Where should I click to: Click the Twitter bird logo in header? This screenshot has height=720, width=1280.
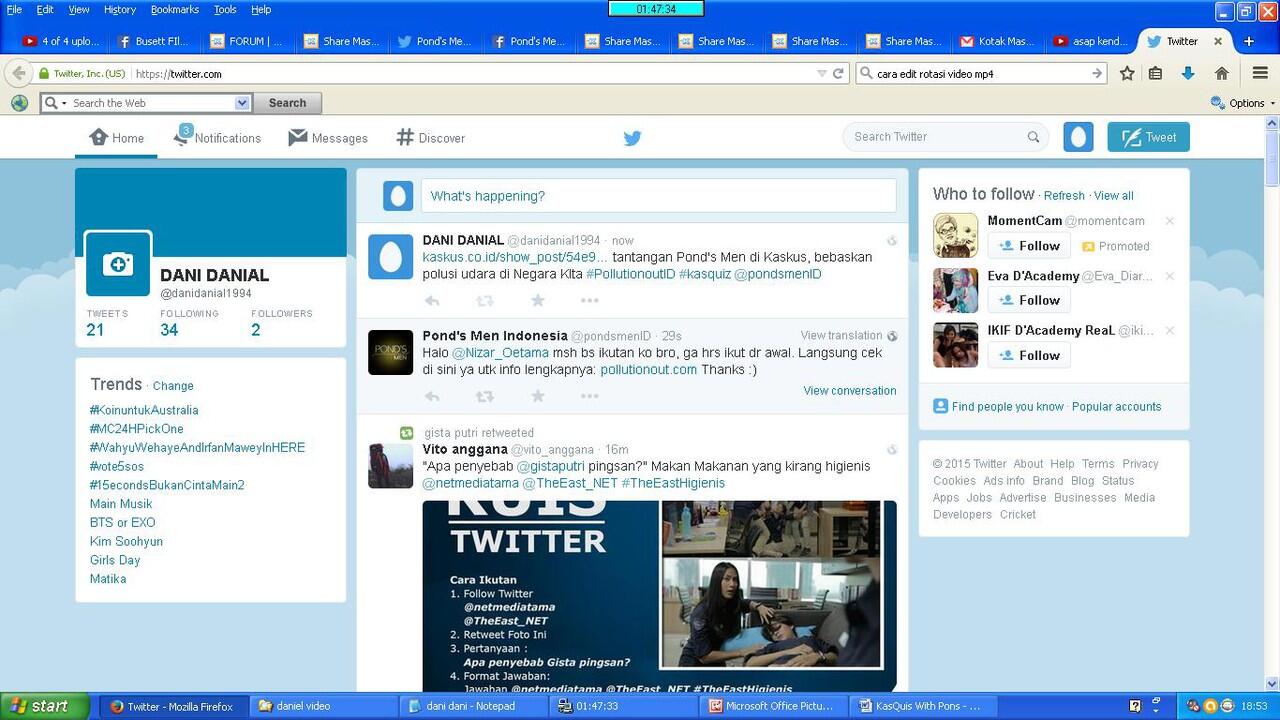pos(632,138)
